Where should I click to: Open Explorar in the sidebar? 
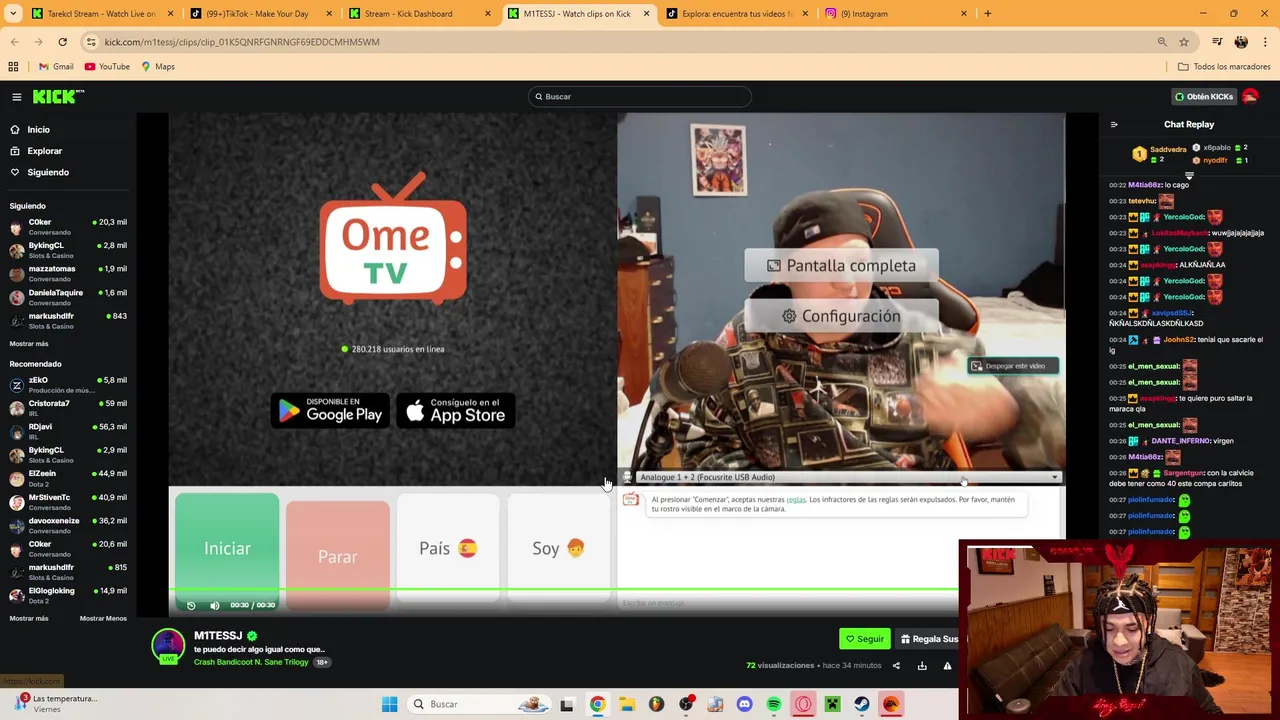click(44, 151)
